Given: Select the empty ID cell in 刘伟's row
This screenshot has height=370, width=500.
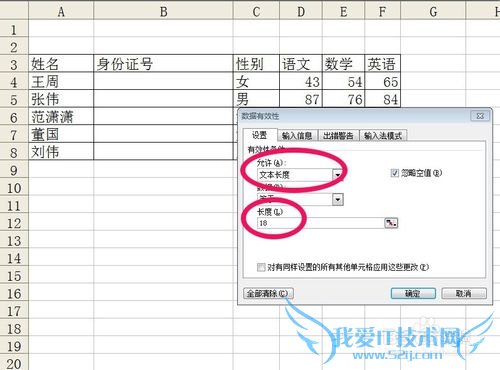Looking at the screenshot, I should pos(163,152).
